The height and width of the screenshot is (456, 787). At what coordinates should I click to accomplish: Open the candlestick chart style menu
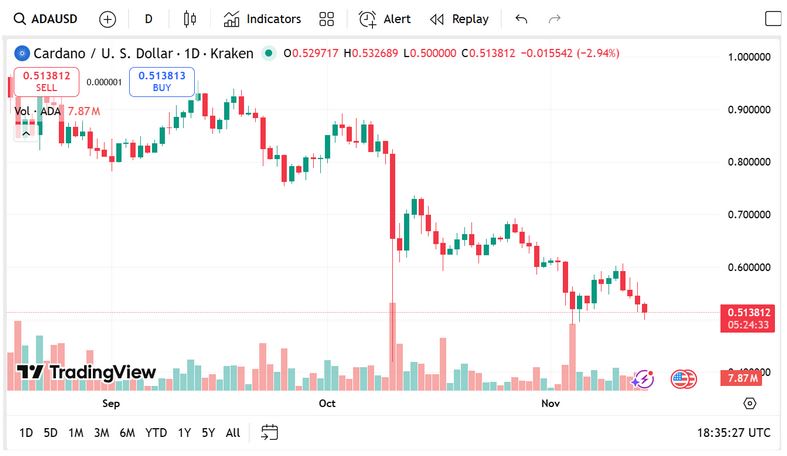pos(192,19)
